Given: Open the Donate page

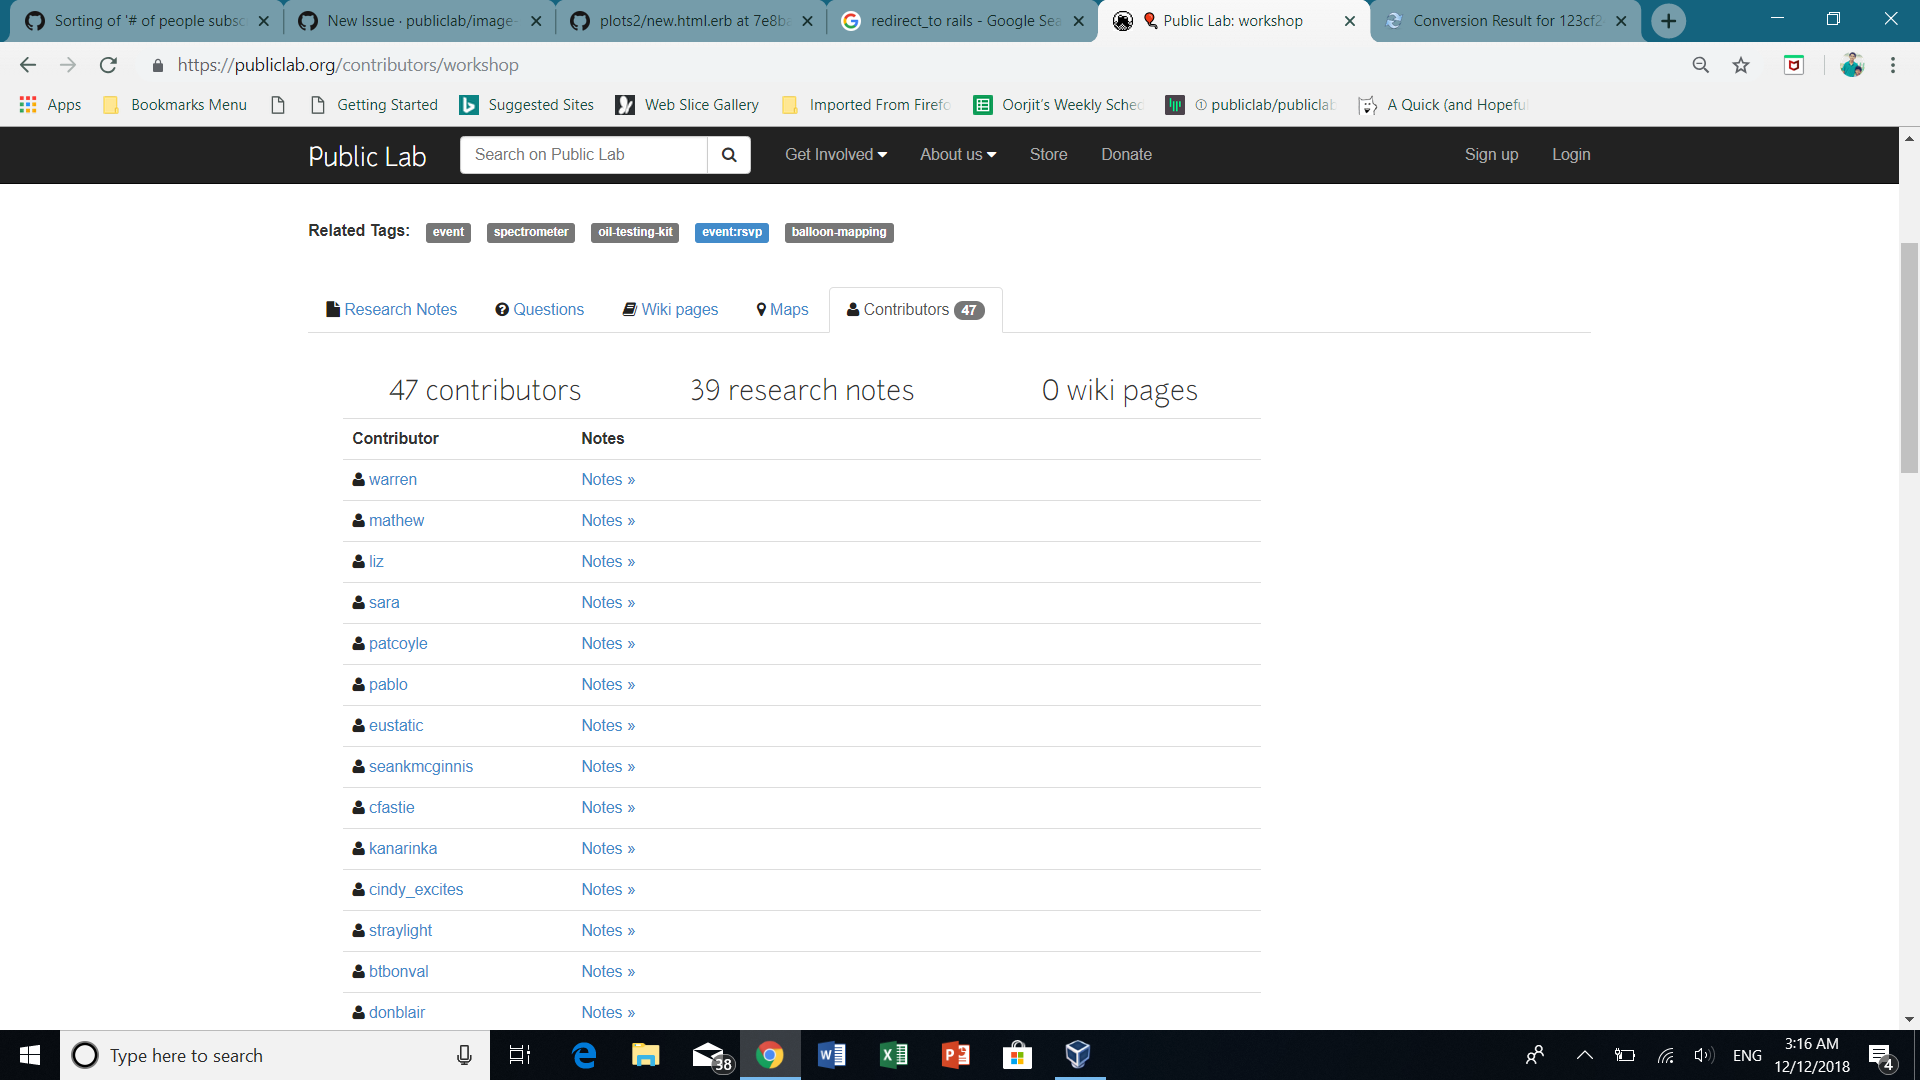Looking at the screenshot, I should 1126,155.
